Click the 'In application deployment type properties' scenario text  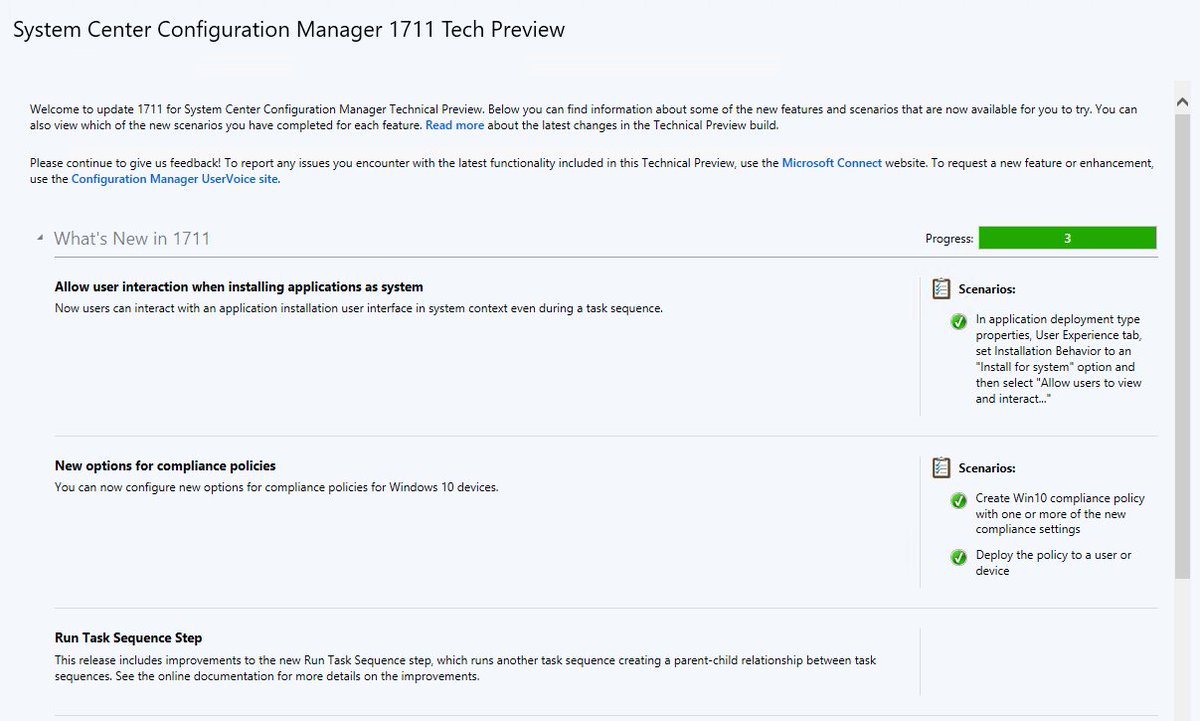pos(1059,359)
